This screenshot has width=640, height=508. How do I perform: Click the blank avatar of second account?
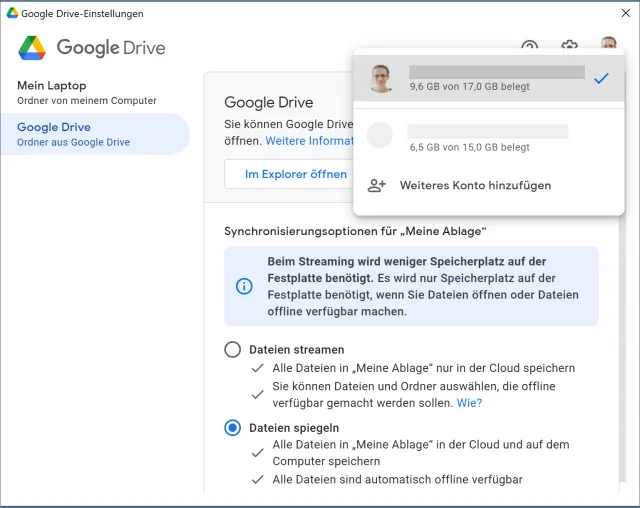point(381,136)
